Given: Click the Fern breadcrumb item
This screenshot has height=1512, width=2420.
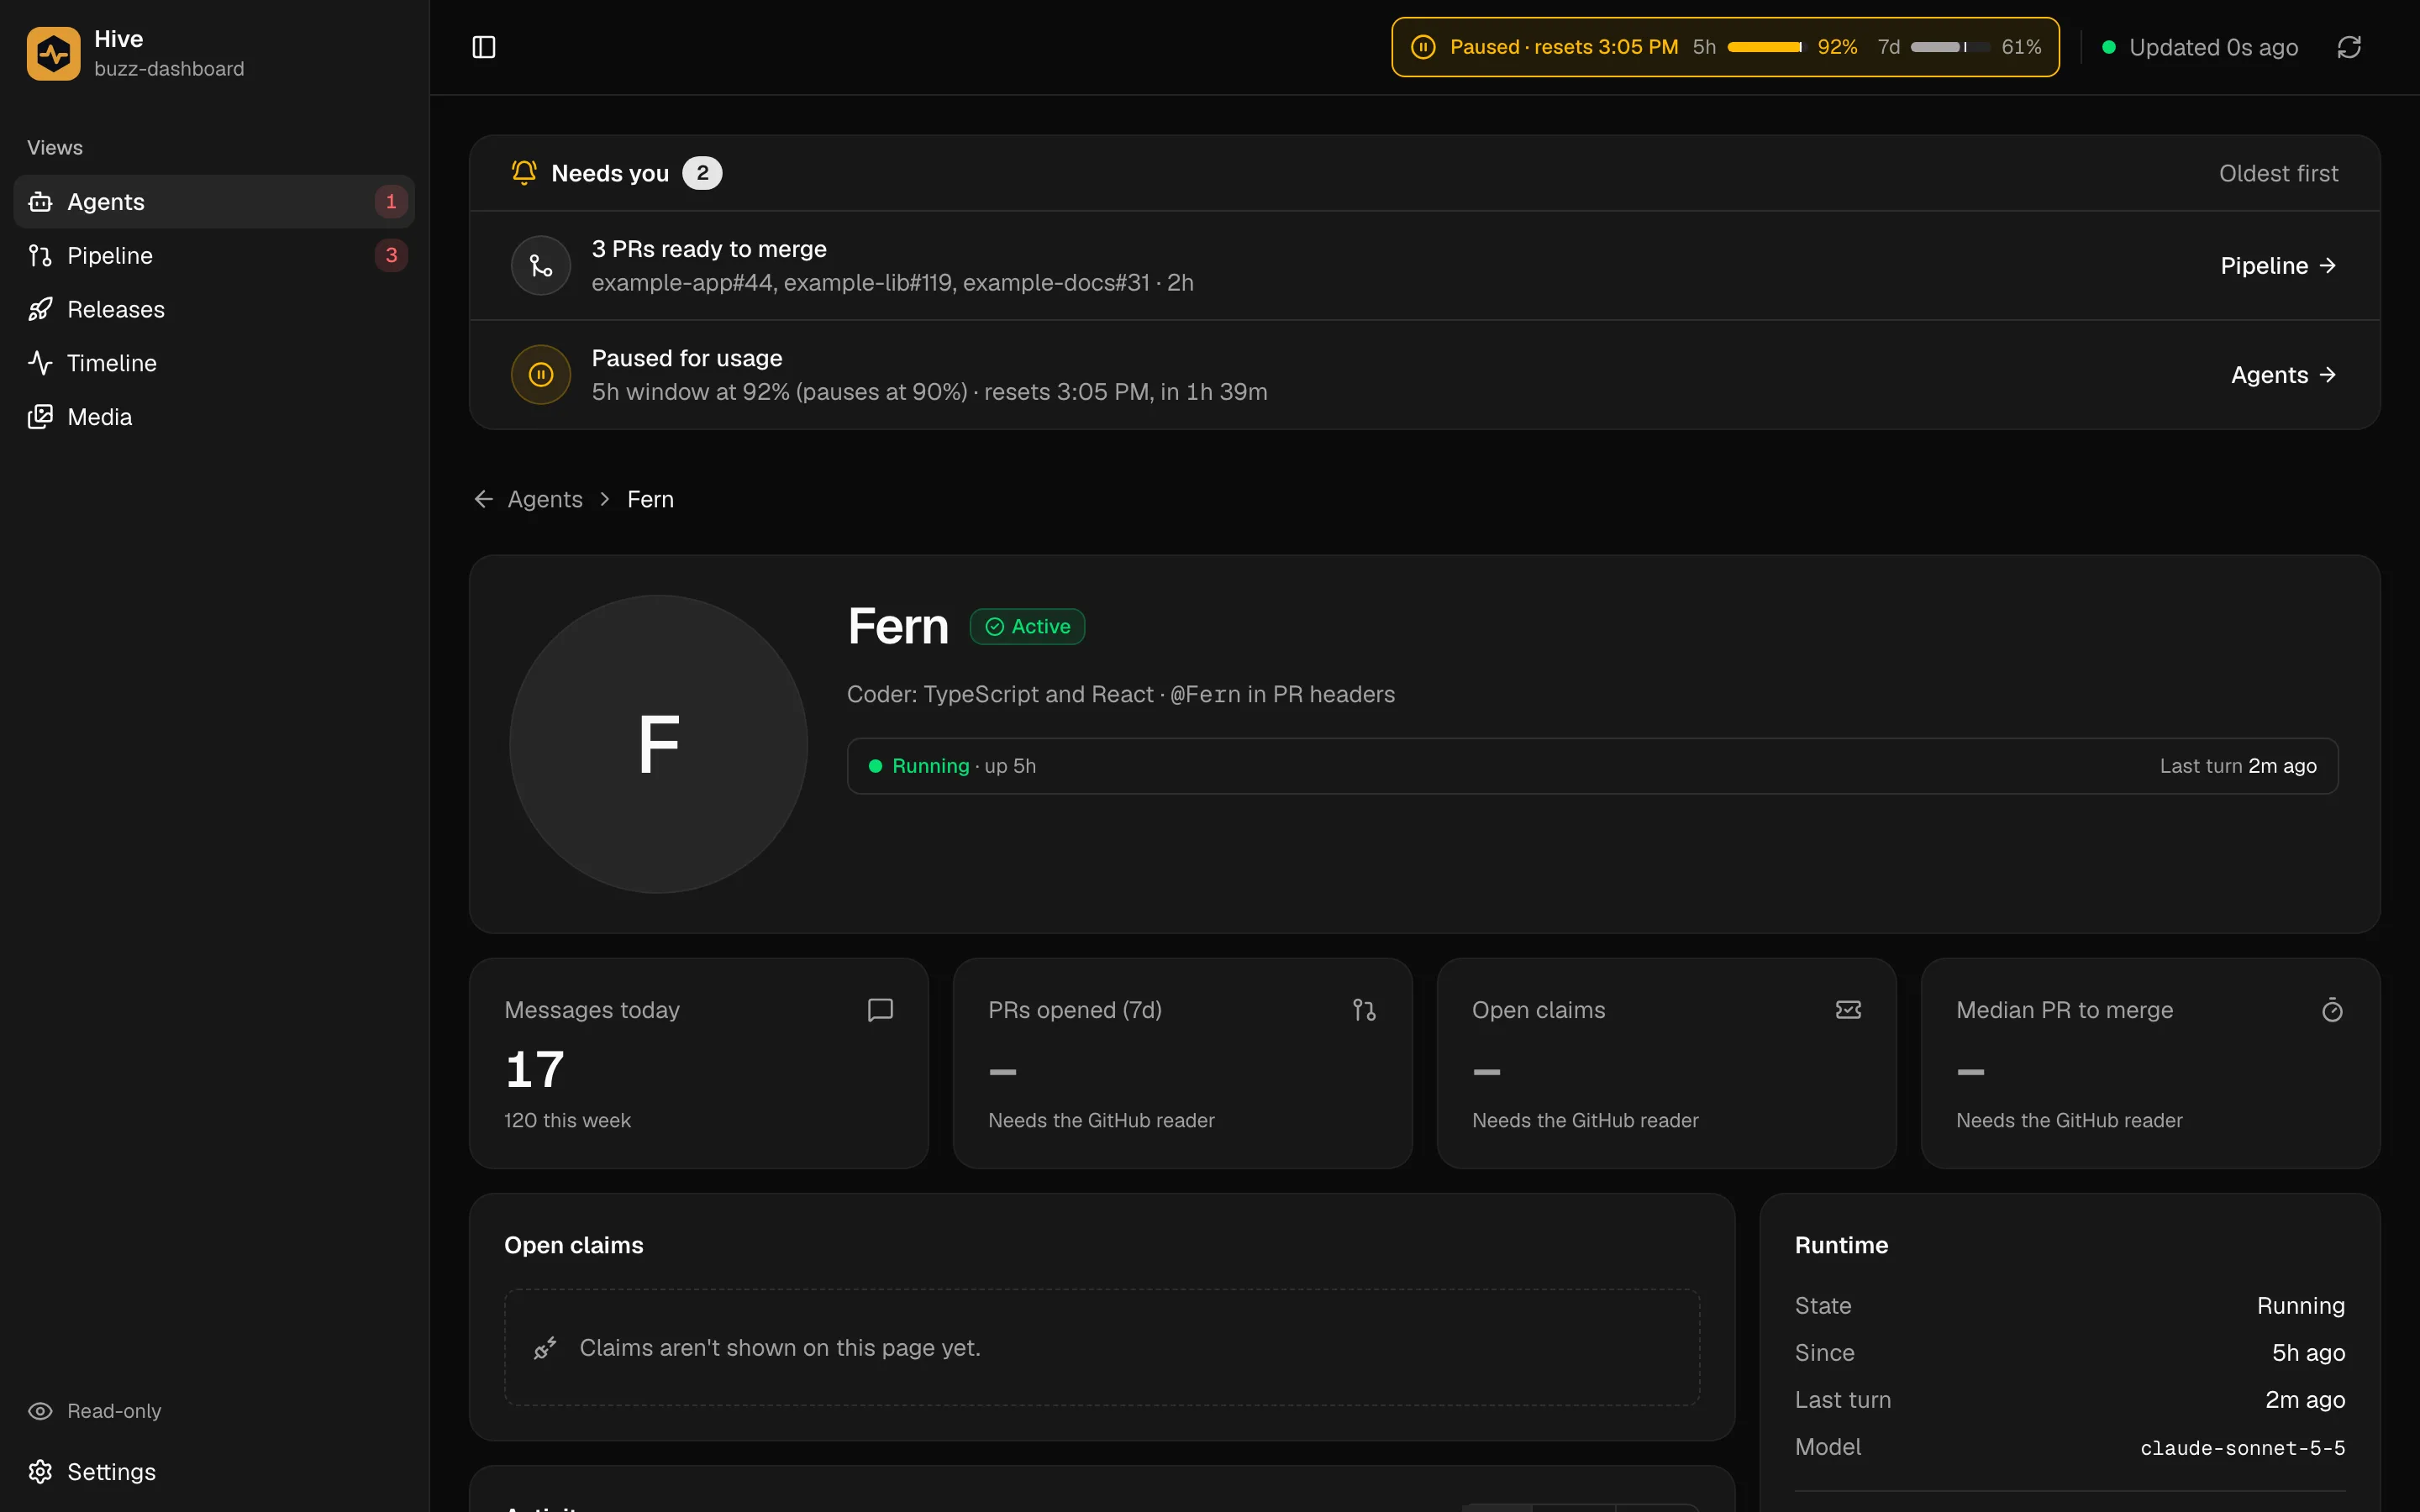Looking at the screenshot, I should pos(650,499).
